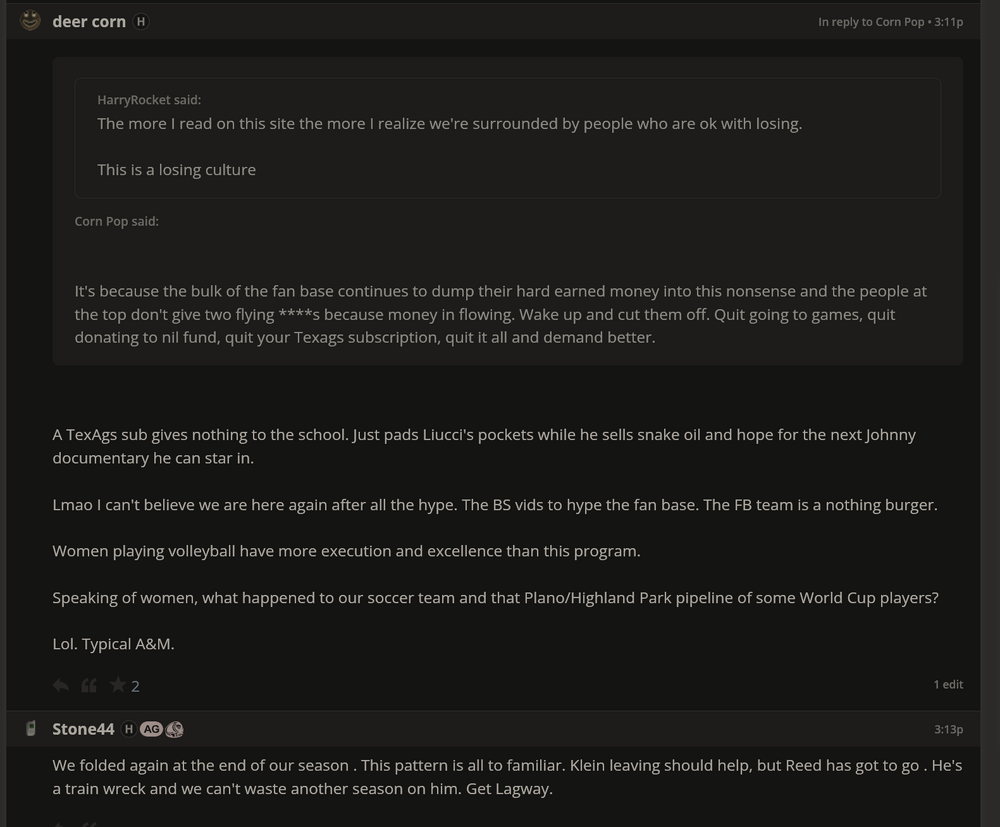Open deer corn's user profile name

[89, 21]
